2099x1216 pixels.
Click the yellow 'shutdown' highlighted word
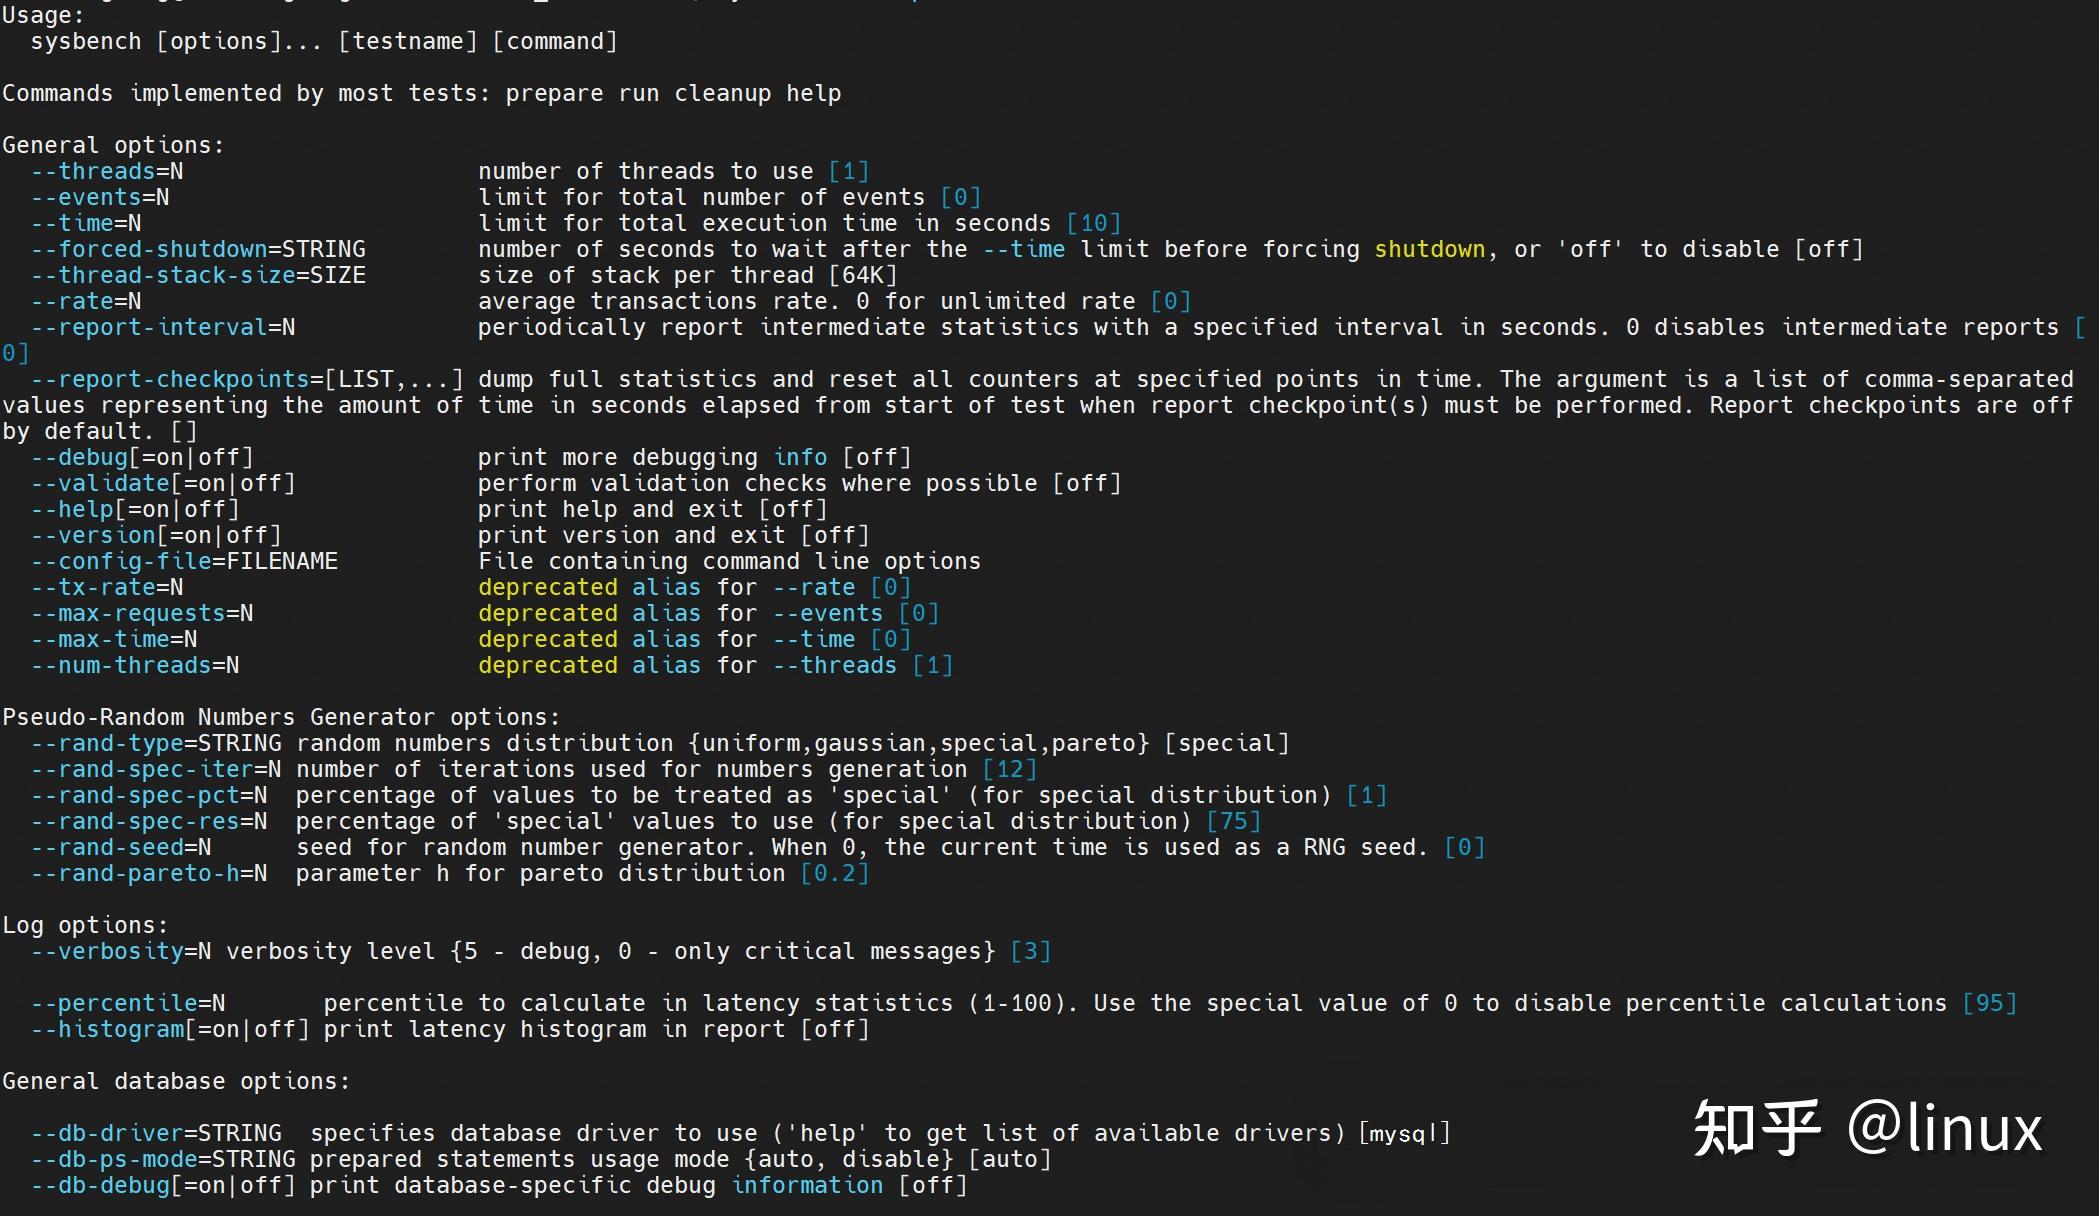click(1430, 249)
